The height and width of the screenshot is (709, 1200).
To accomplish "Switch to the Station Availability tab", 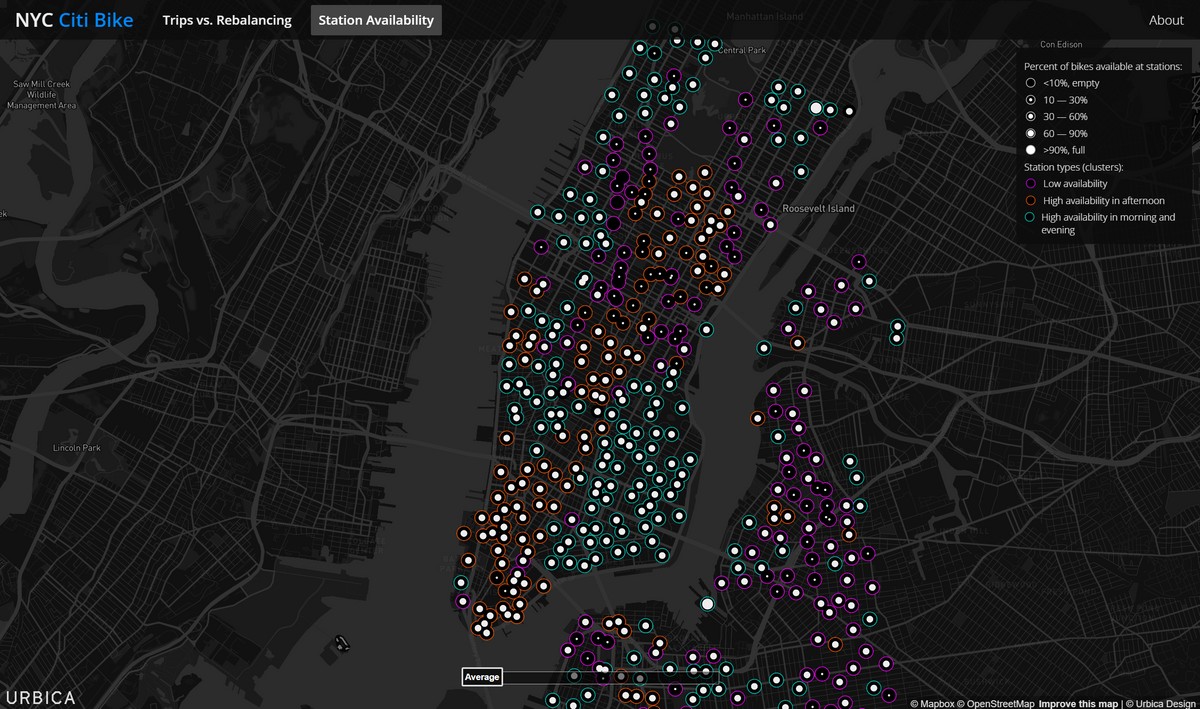I will 376,20.
